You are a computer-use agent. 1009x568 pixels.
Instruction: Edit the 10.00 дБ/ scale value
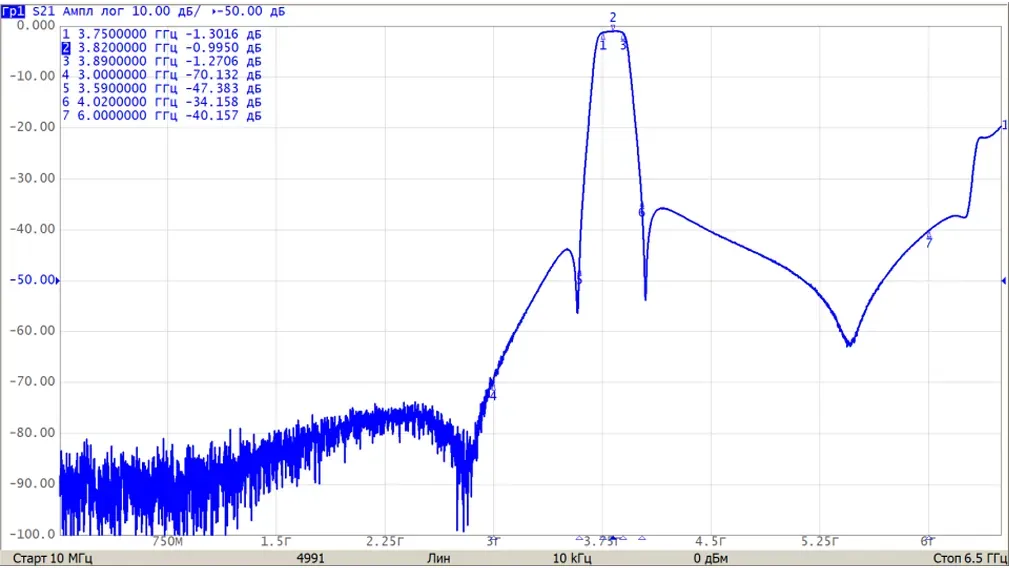click(x=166, y=11)
